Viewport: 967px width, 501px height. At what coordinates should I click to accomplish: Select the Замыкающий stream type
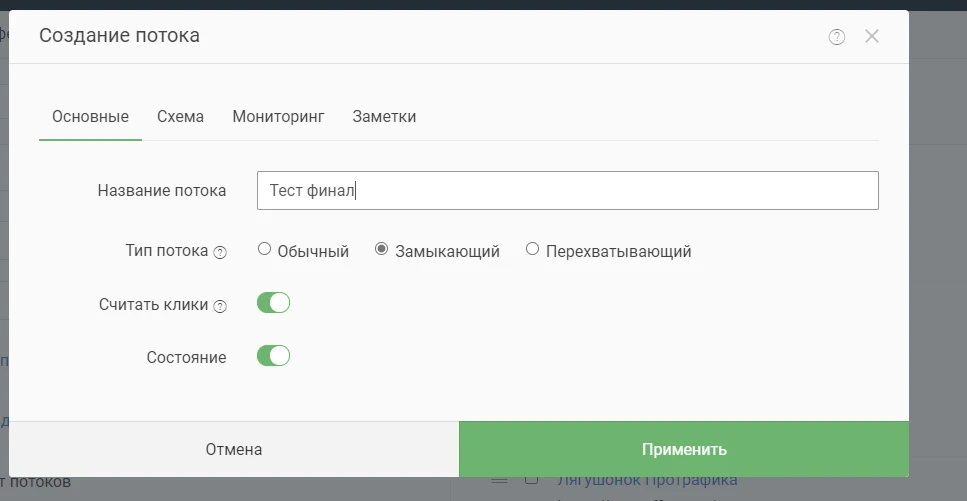382,249
